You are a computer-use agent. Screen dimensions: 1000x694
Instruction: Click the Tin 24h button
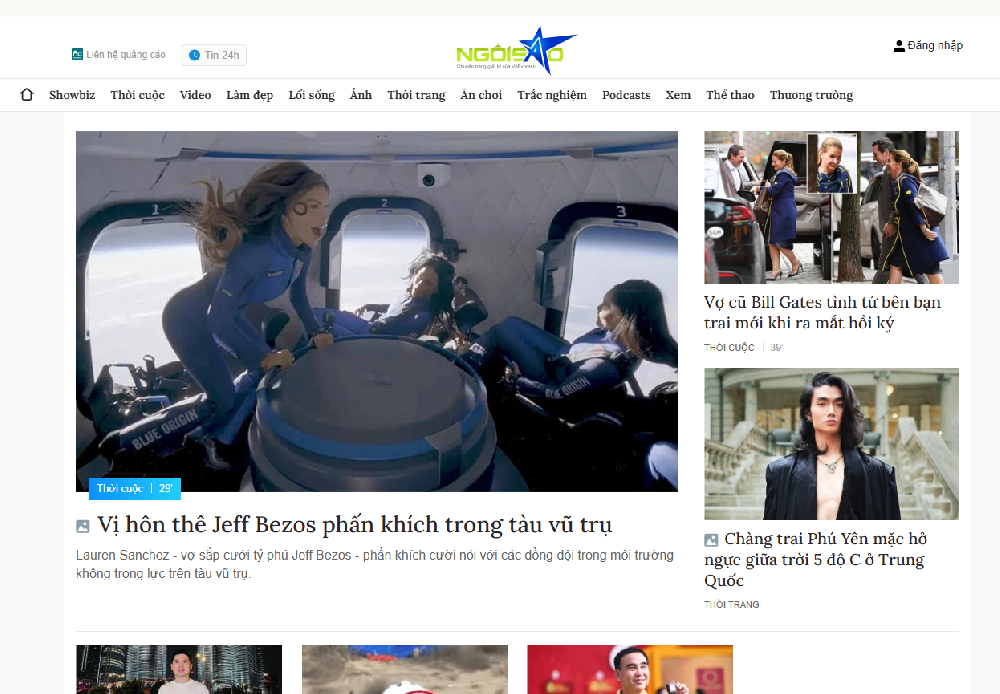pos(214,55)
